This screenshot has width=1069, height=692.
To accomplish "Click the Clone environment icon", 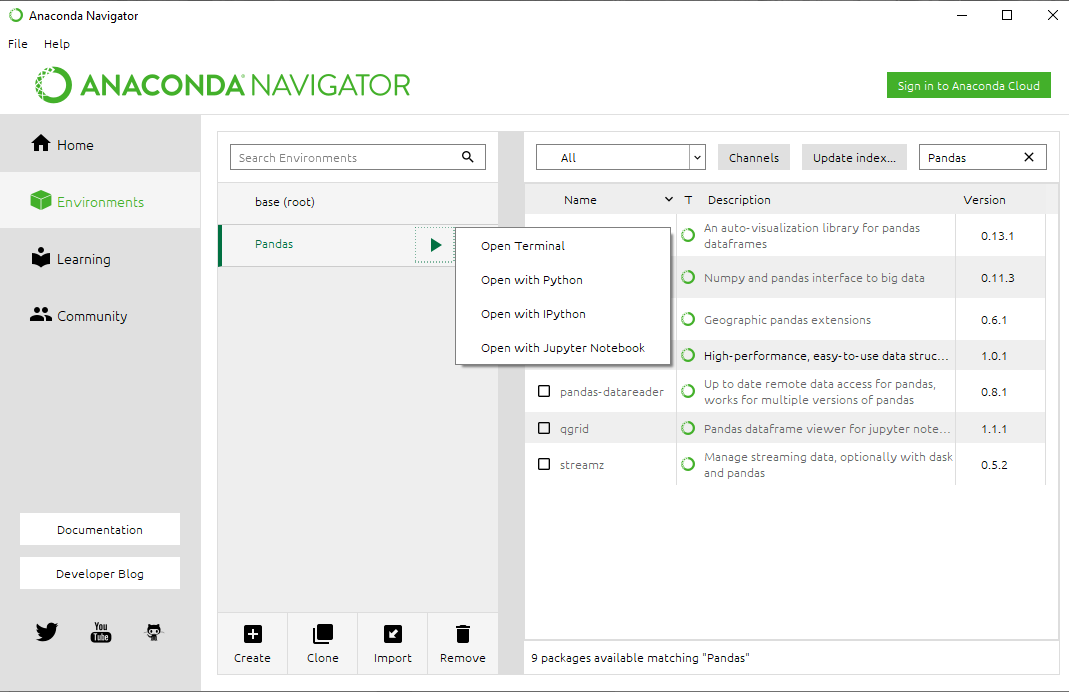I will pyautogui.click(x=322, y=634).
